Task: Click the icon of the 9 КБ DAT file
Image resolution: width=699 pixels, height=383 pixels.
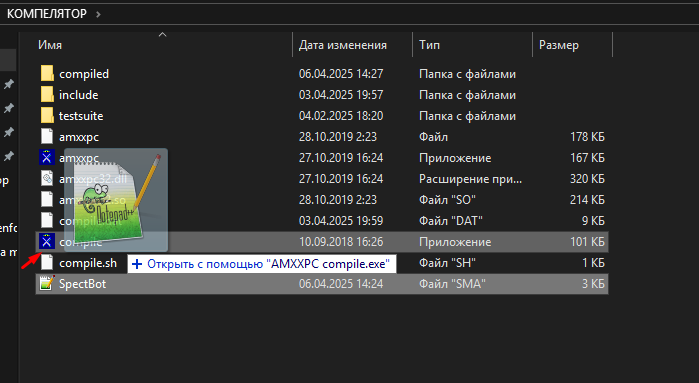Action: pyautogui.click(x=47, y=220)
